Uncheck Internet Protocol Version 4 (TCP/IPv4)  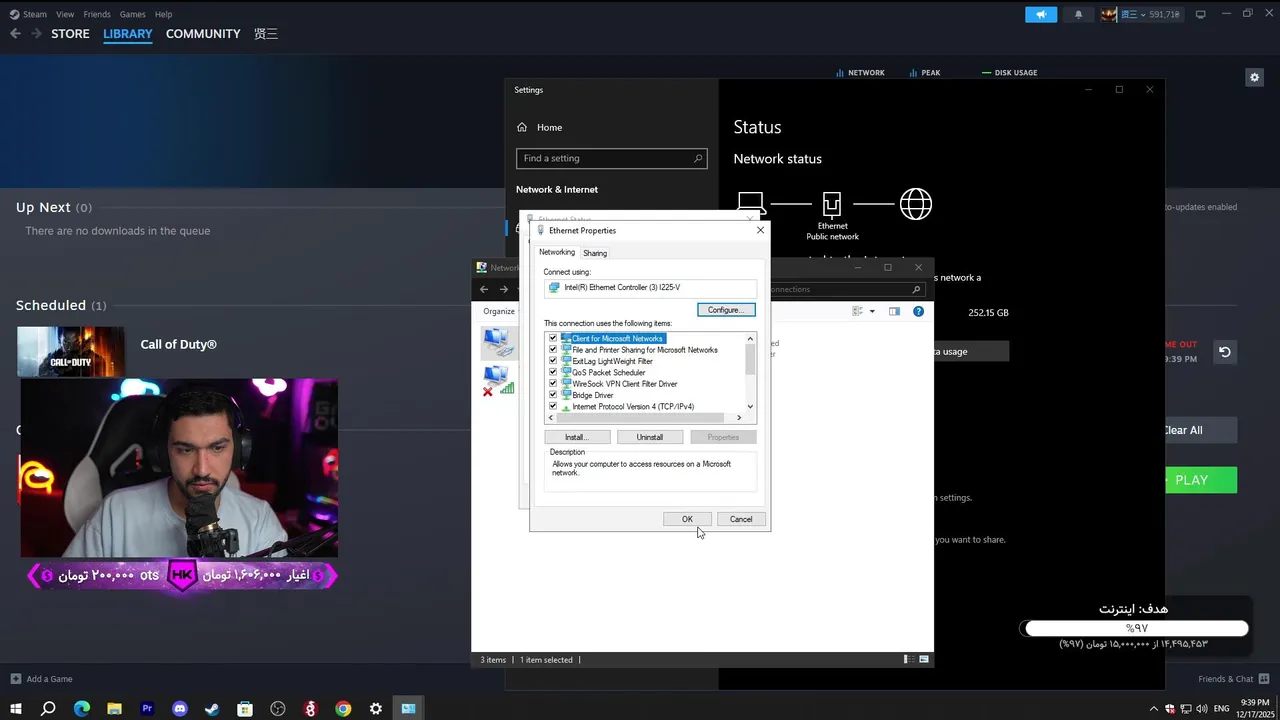coord(553,406)
